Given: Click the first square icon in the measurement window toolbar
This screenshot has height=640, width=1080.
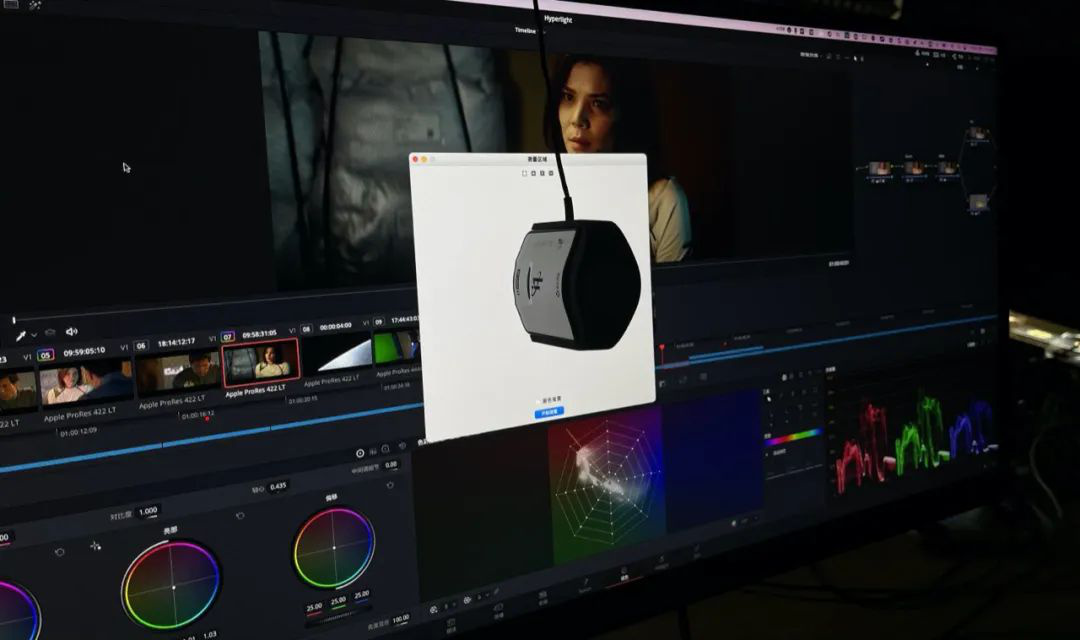Looking at the screenshot, I should 524,174.
